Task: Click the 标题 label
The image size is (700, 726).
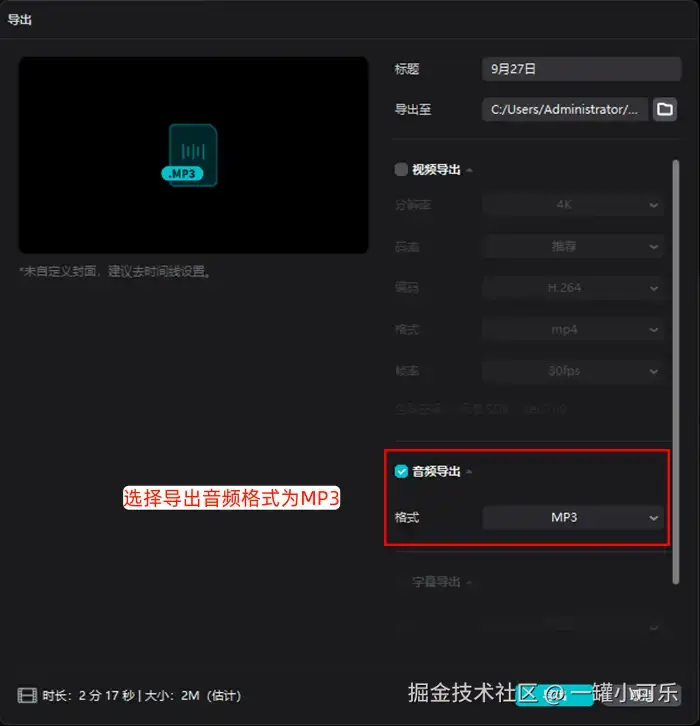Action: (407, 69)
